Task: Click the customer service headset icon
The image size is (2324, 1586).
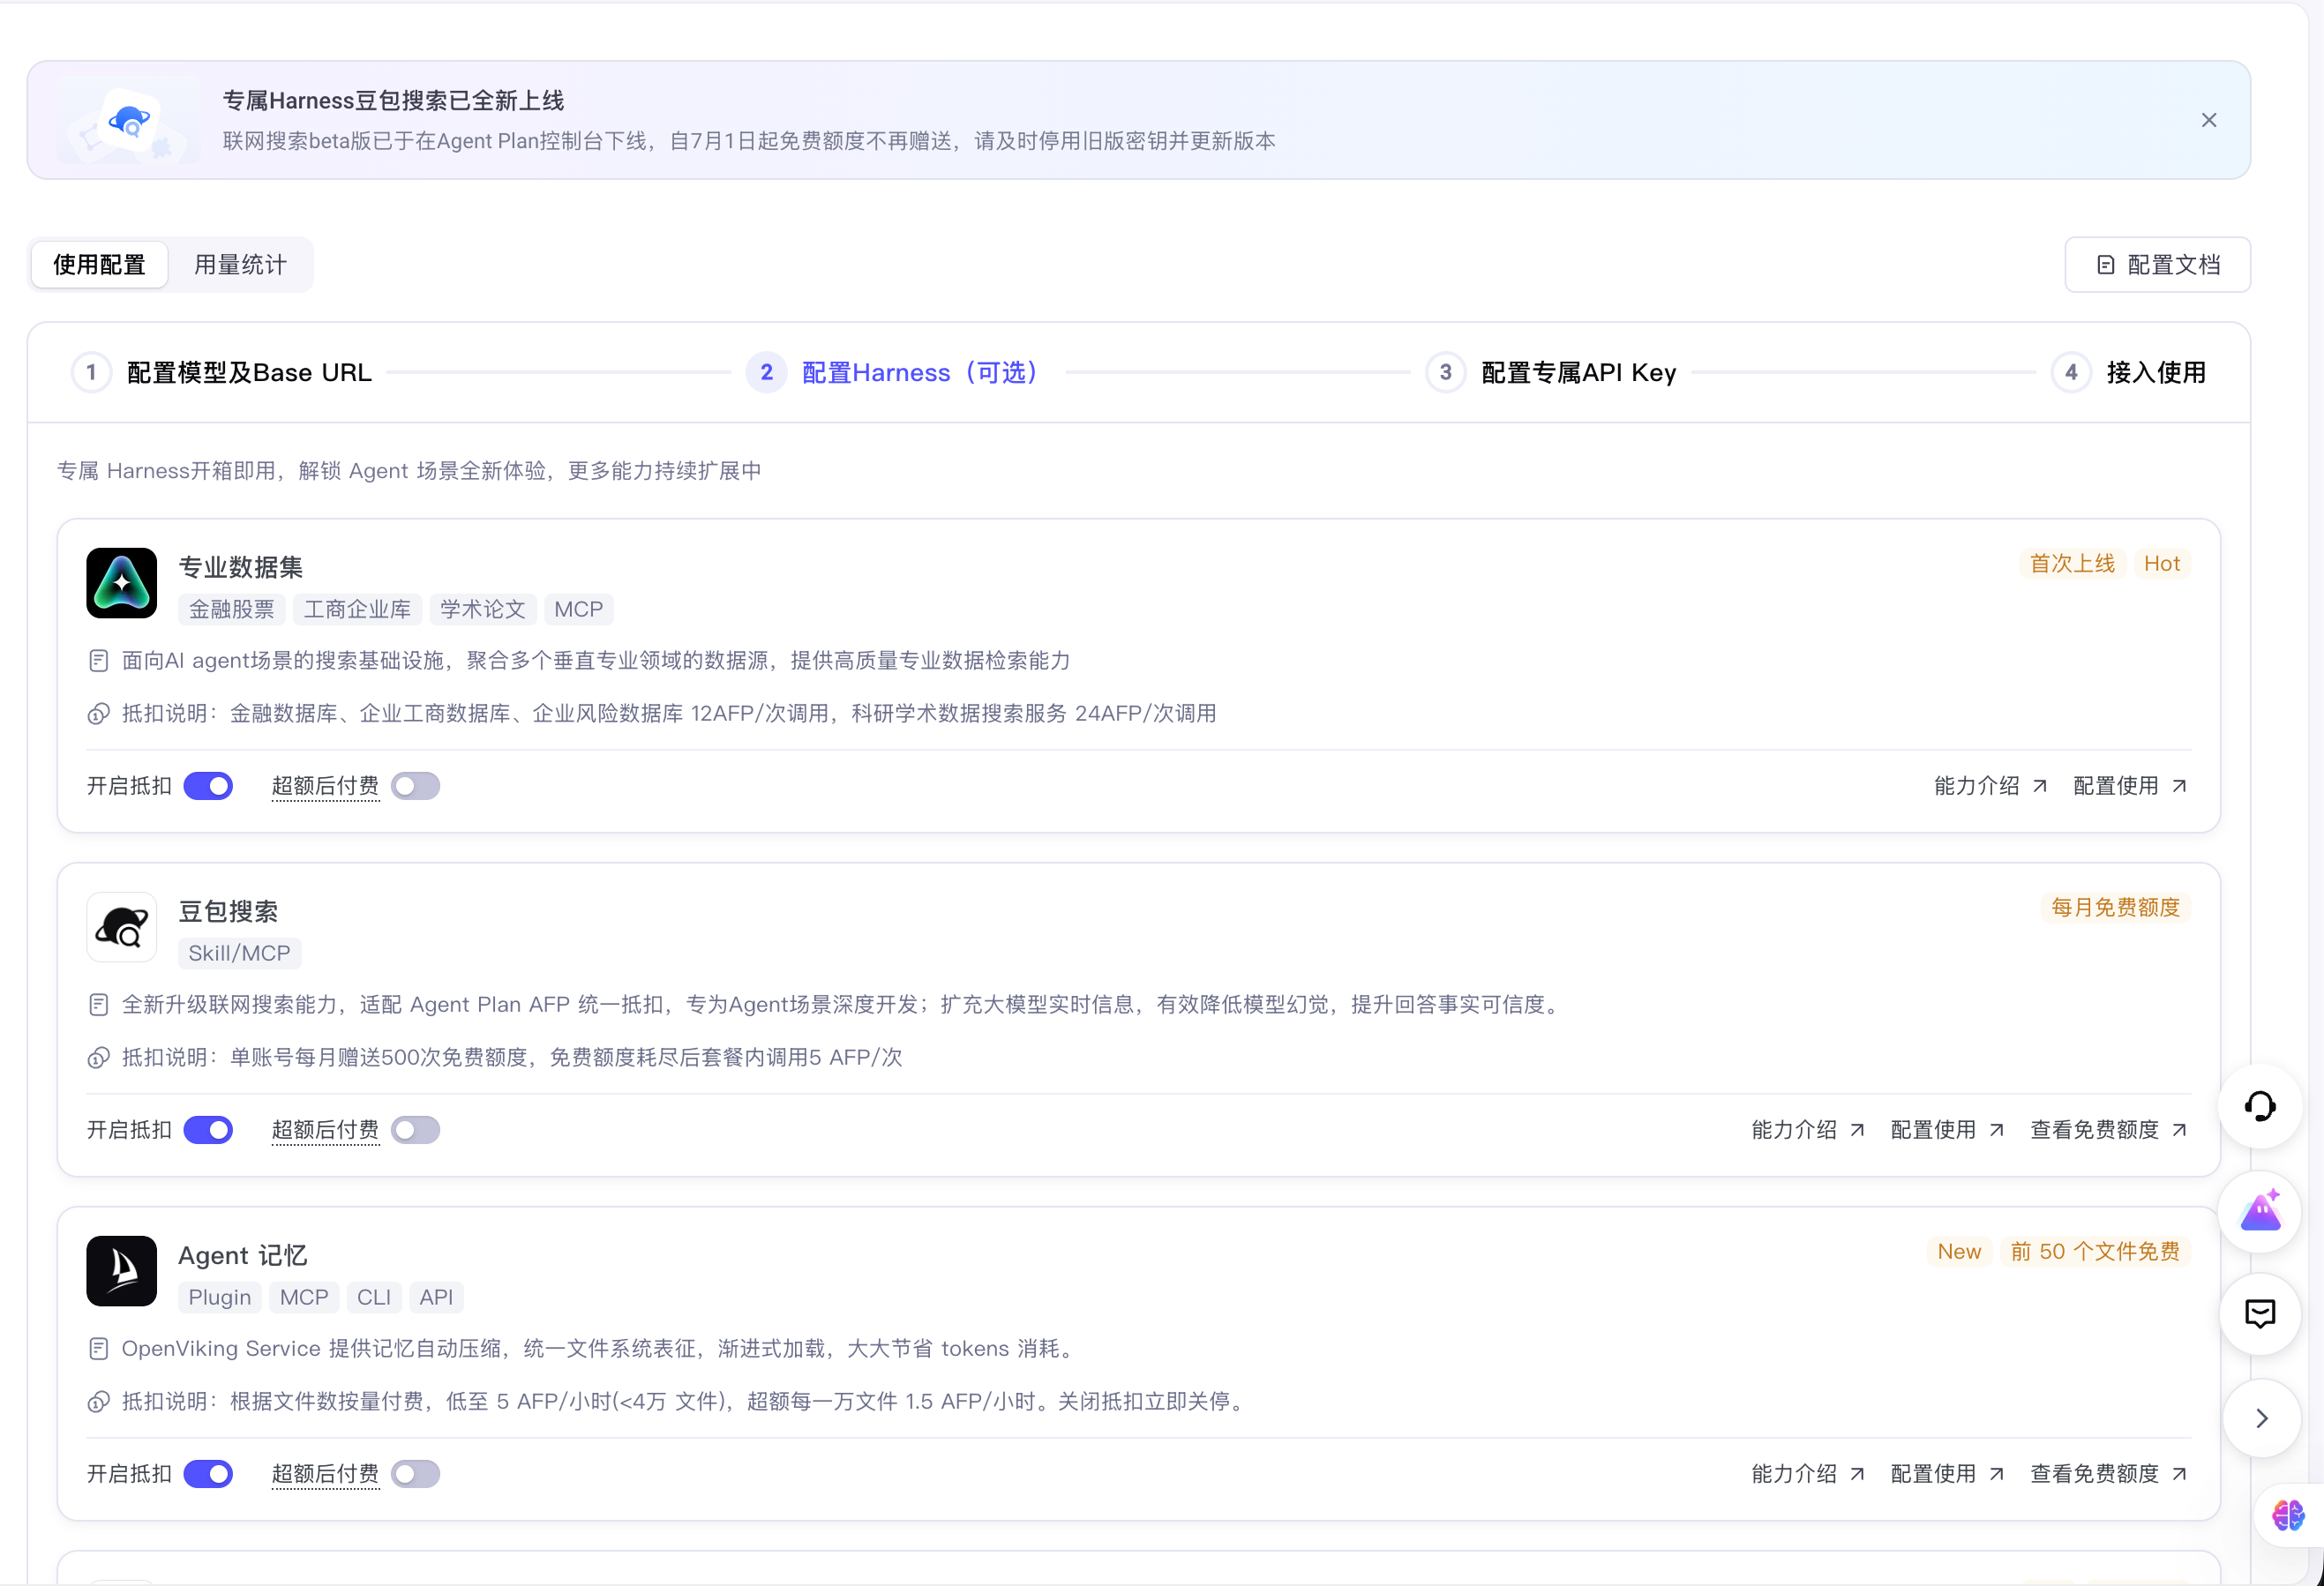Action: 2260,1106
